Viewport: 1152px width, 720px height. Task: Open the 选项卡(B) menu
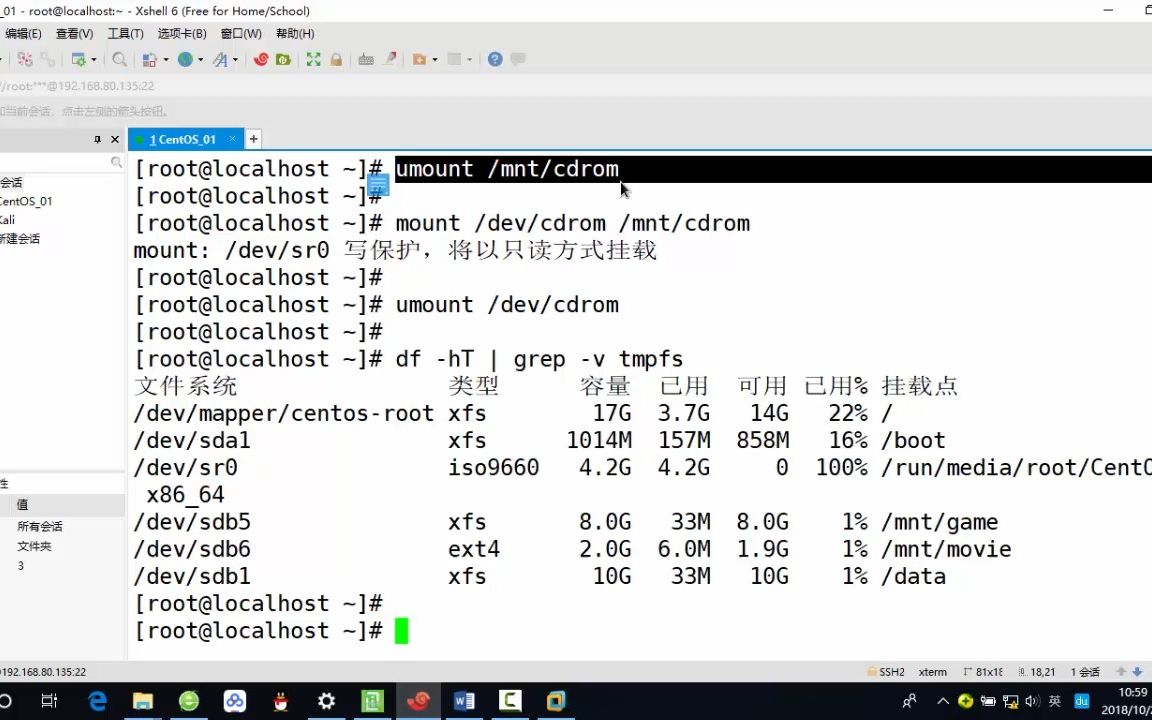tap(182, 34)
